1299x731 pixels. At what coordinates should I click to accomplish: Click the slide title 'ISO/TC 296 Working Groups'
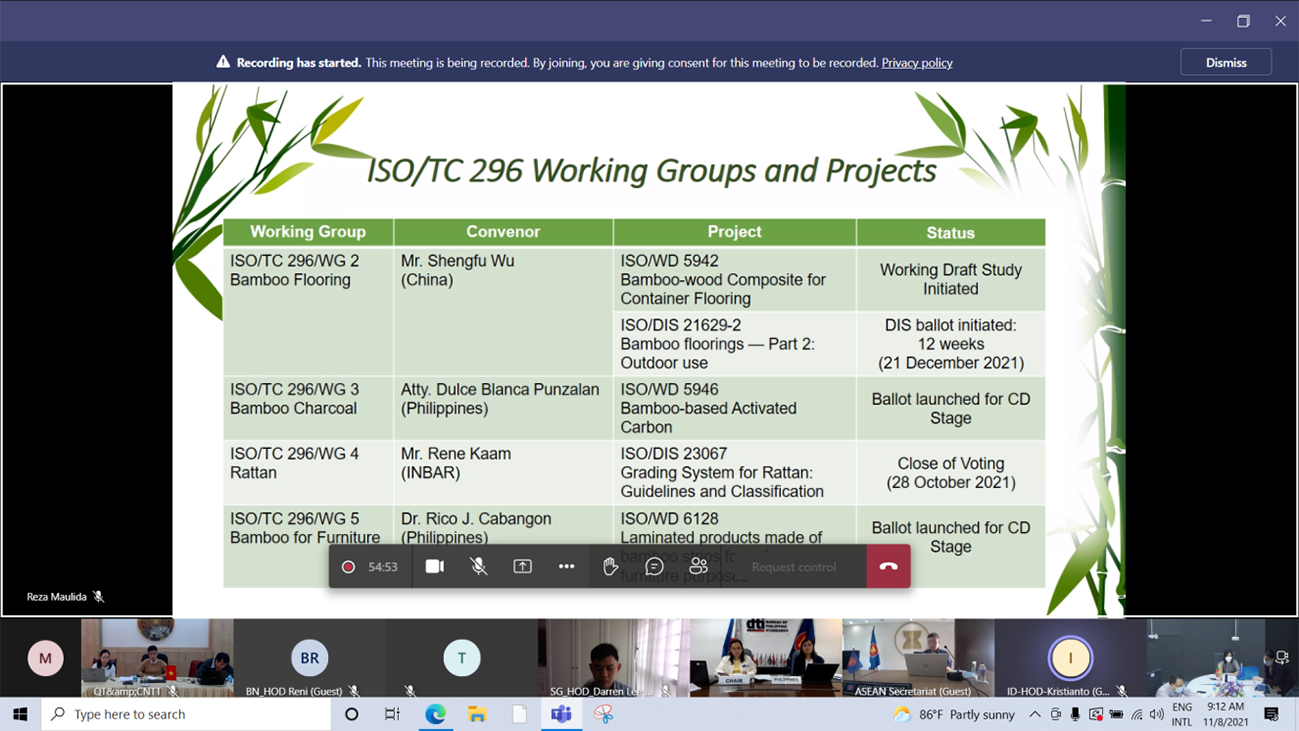tap(651, 170)
